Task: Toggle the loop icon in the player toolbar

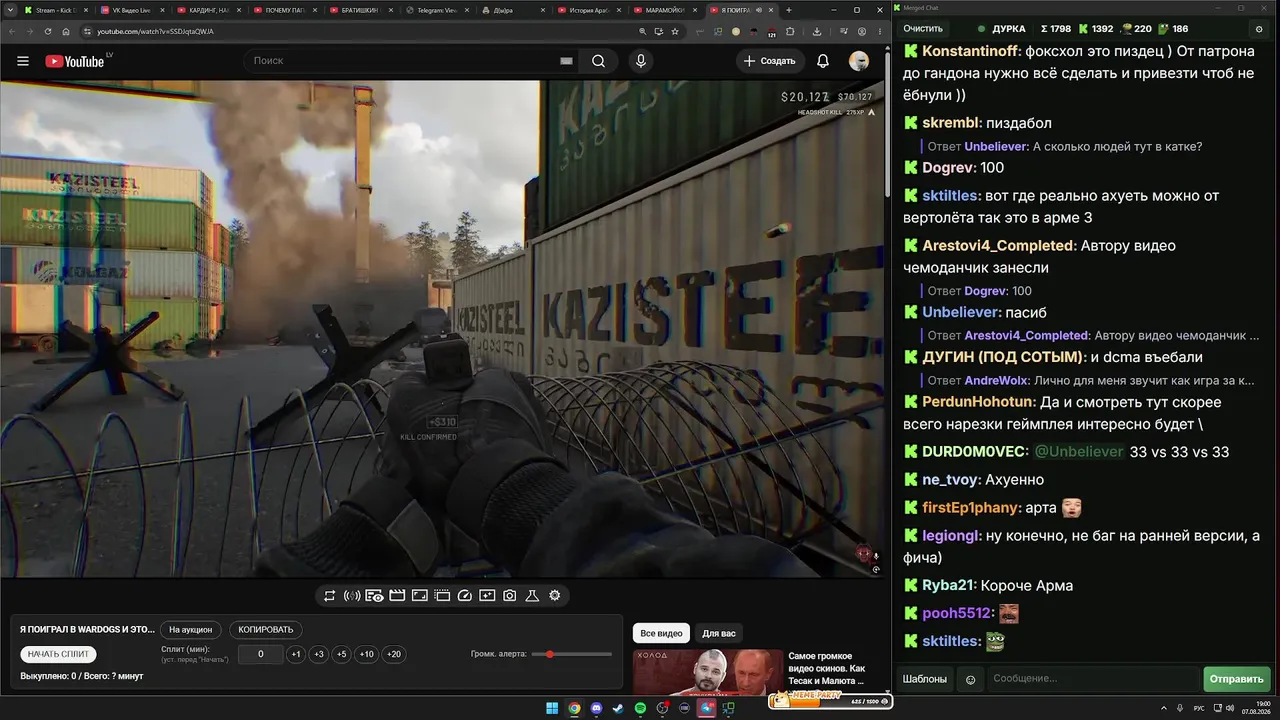Action: [x=329, y=596]
